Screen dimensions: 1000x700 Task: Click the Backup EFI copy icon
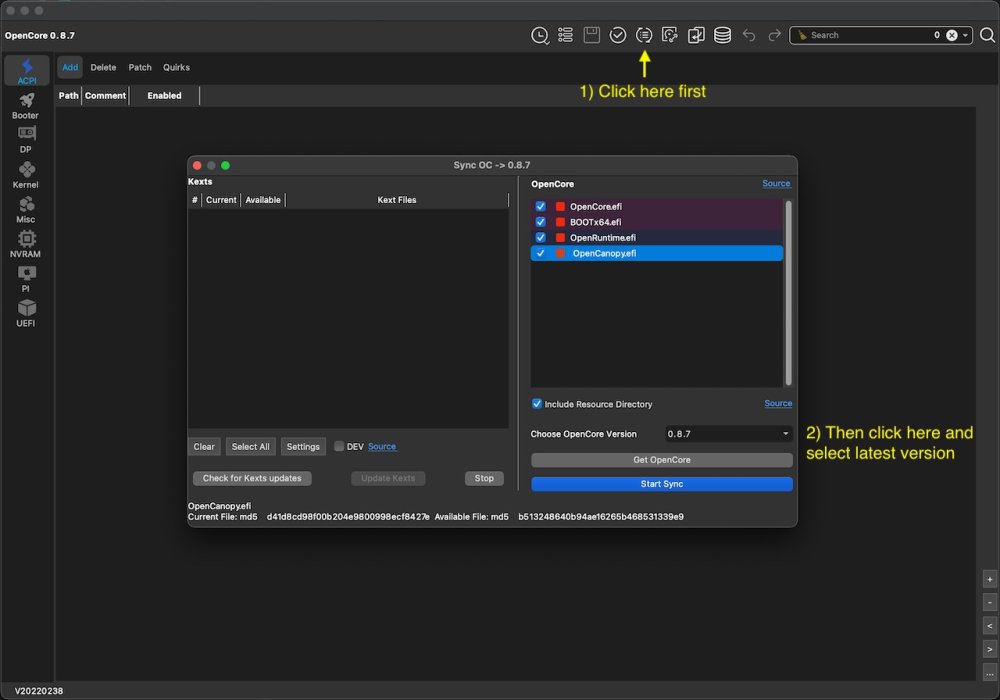(696, 35)
